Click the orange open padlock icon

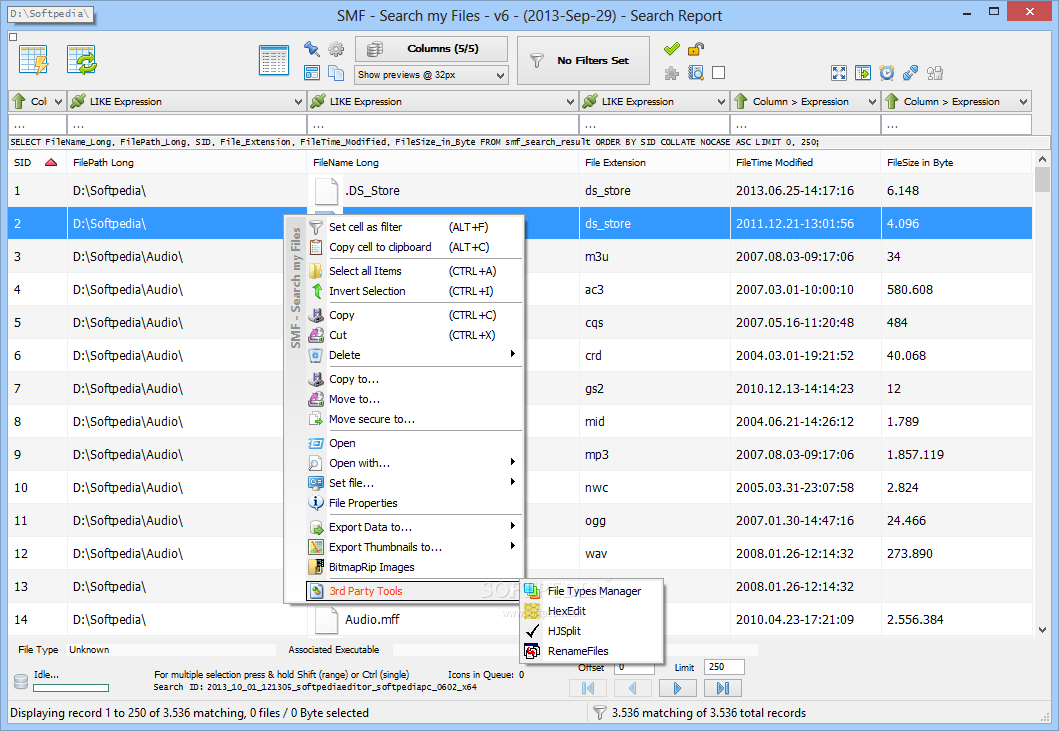tap(696, 49)
